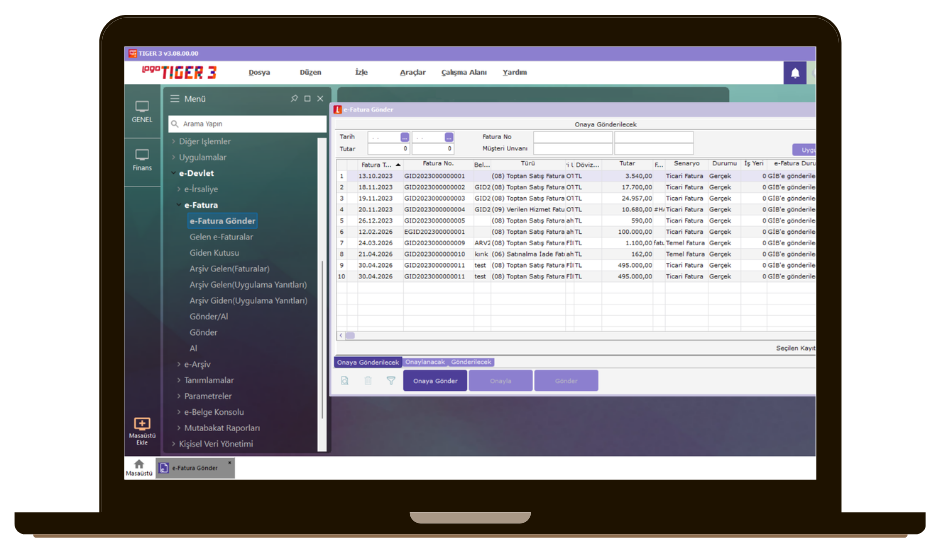Switch to Gönderilecek tab
This screenshot has width=940, height=547.
tap(471, 362)
